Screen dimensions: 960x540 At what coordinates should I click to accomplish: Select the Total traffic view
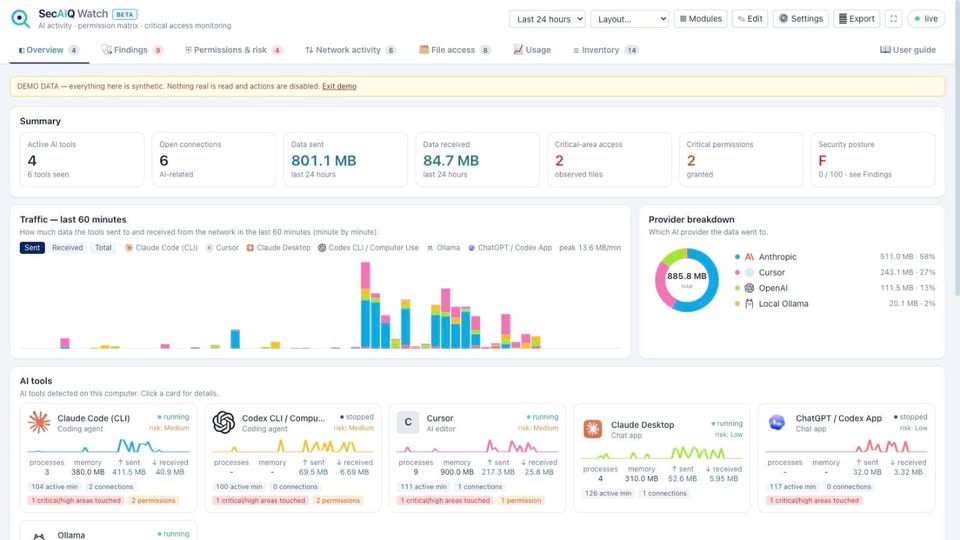click(103, 248)
